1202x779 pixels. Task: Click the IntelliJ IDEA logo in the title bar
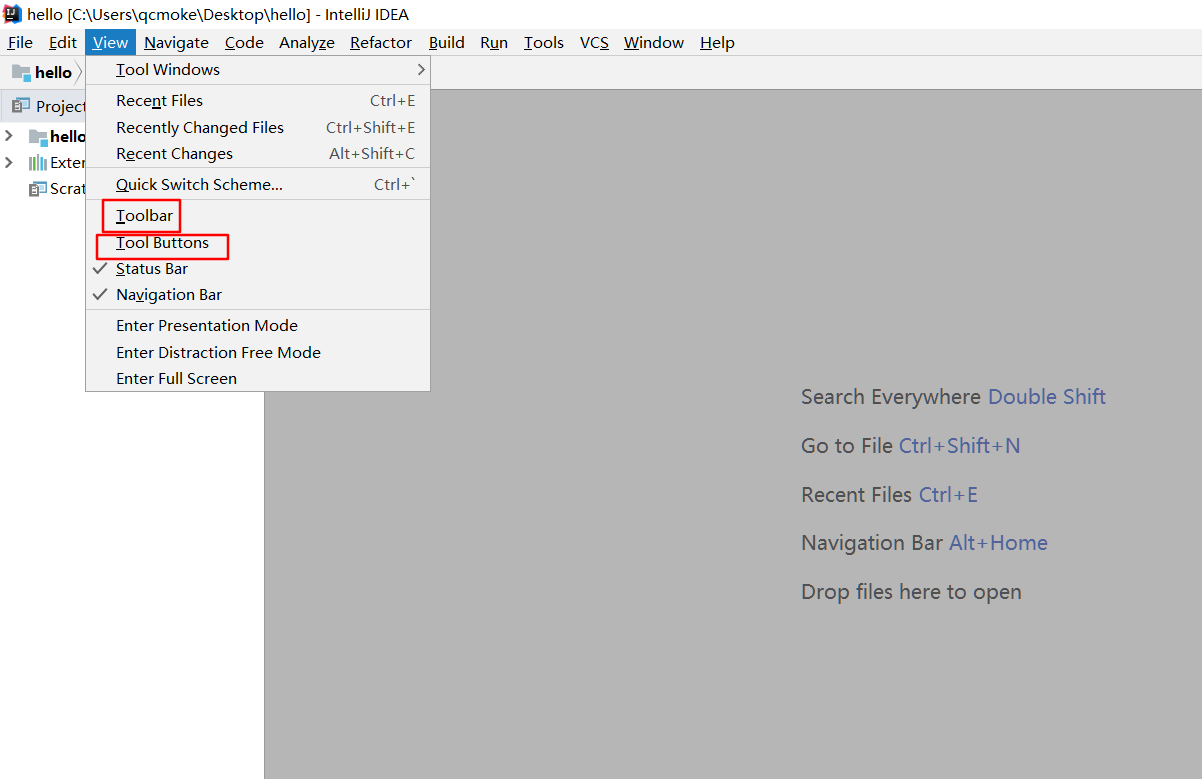point(13,14)
